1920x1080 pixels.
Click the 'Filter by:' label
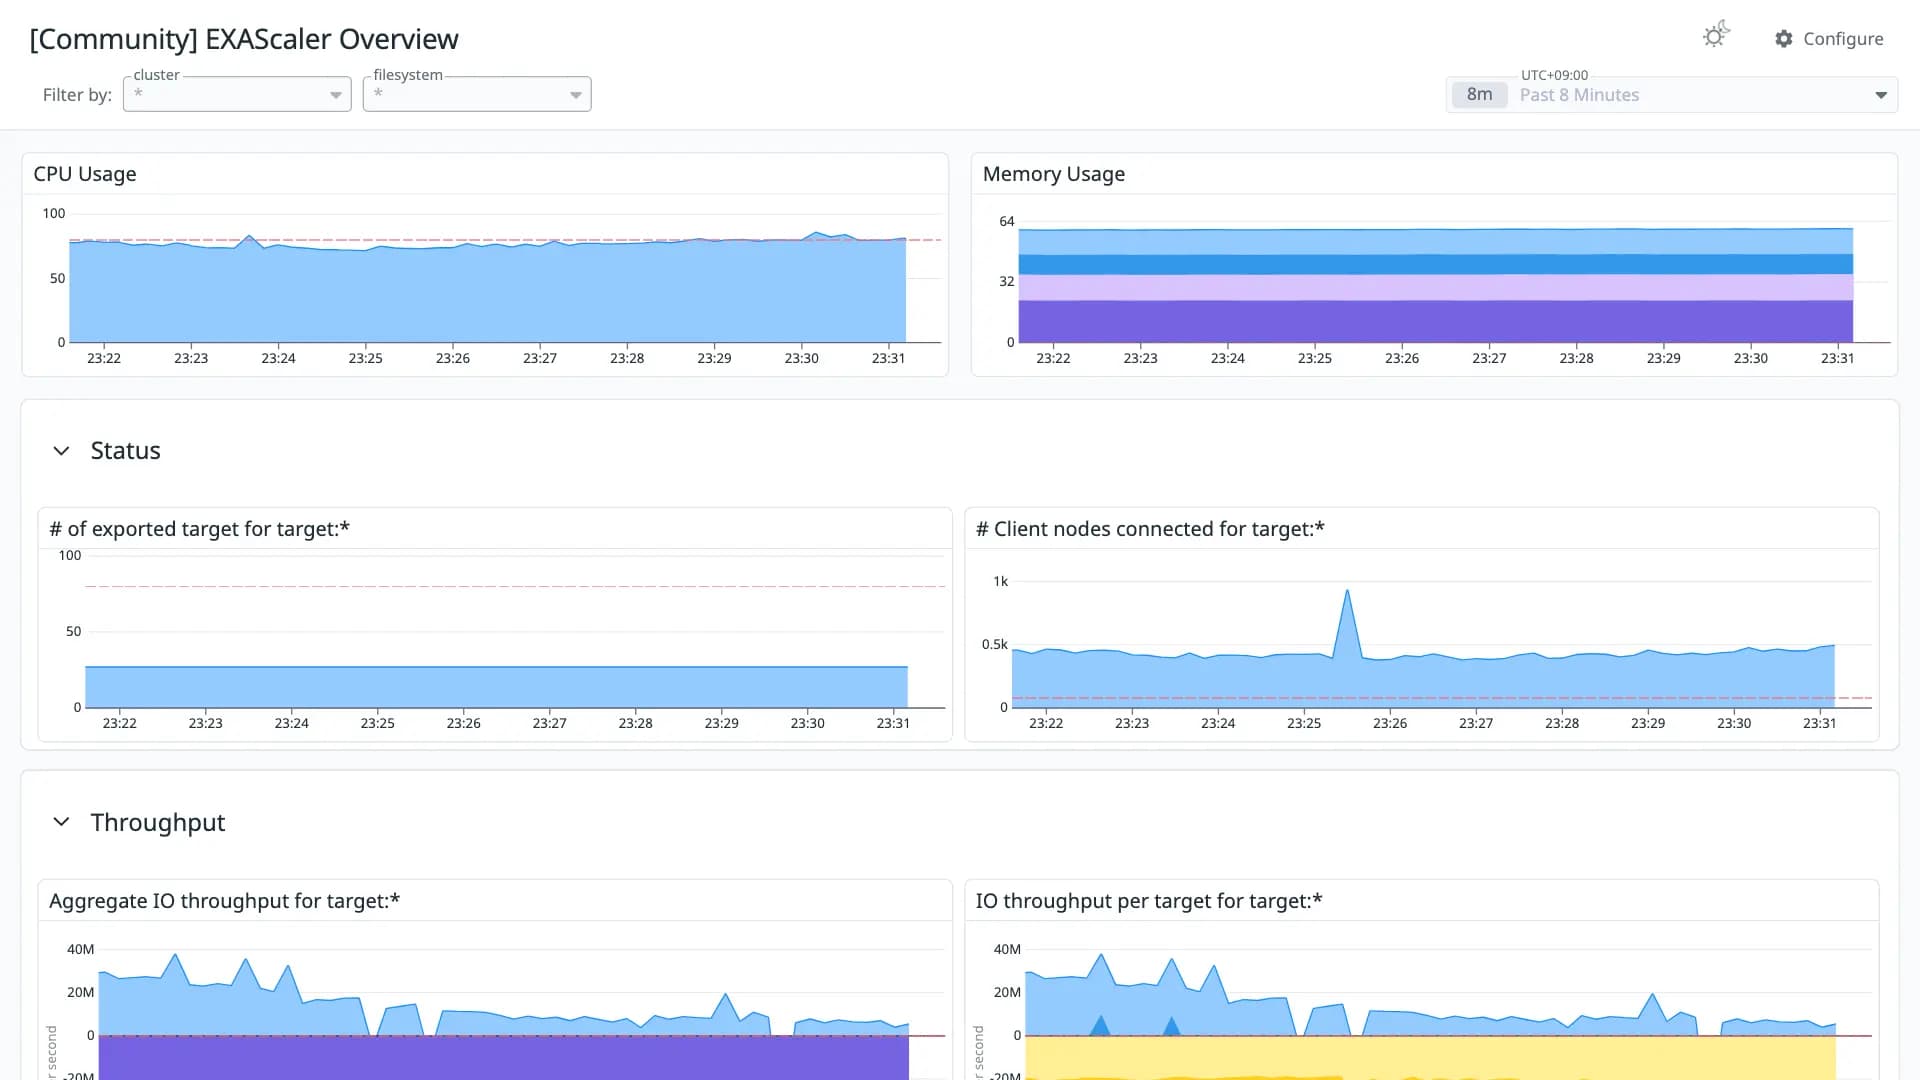click(x=77, y=95)
